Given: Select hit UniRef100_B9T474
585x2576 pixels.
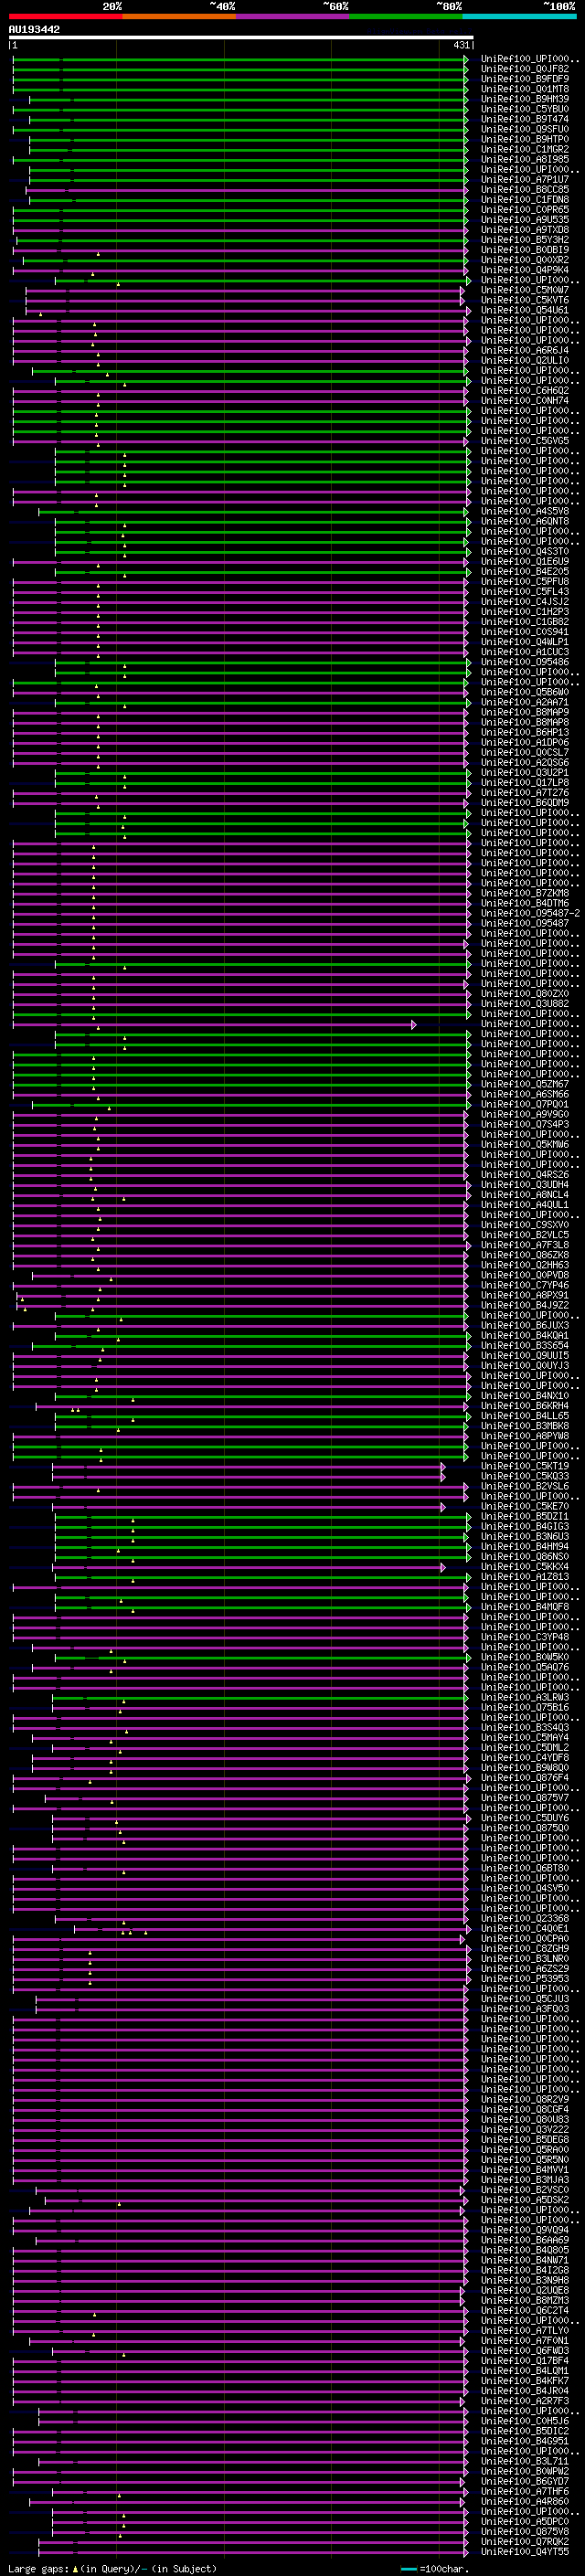Looking at the screenshot, I should click(524, 120).
